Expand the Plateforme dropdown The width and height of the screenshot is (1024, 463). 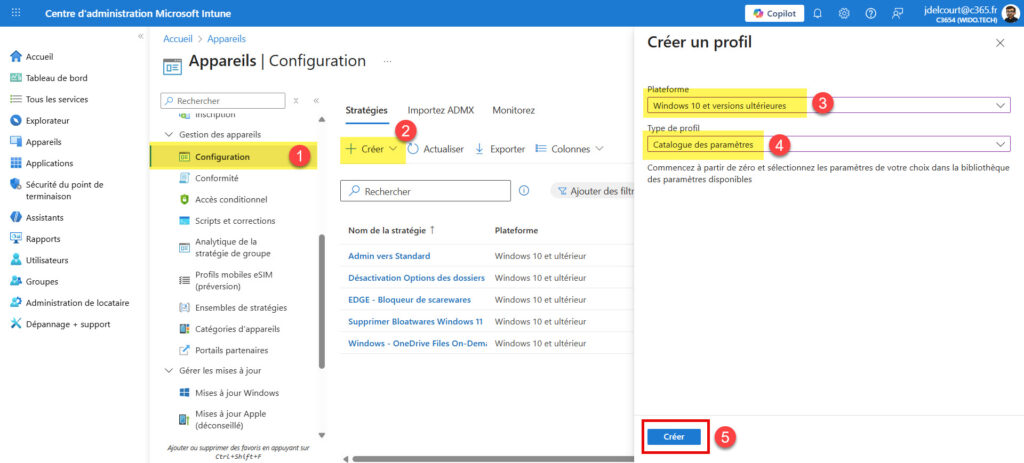828,105
